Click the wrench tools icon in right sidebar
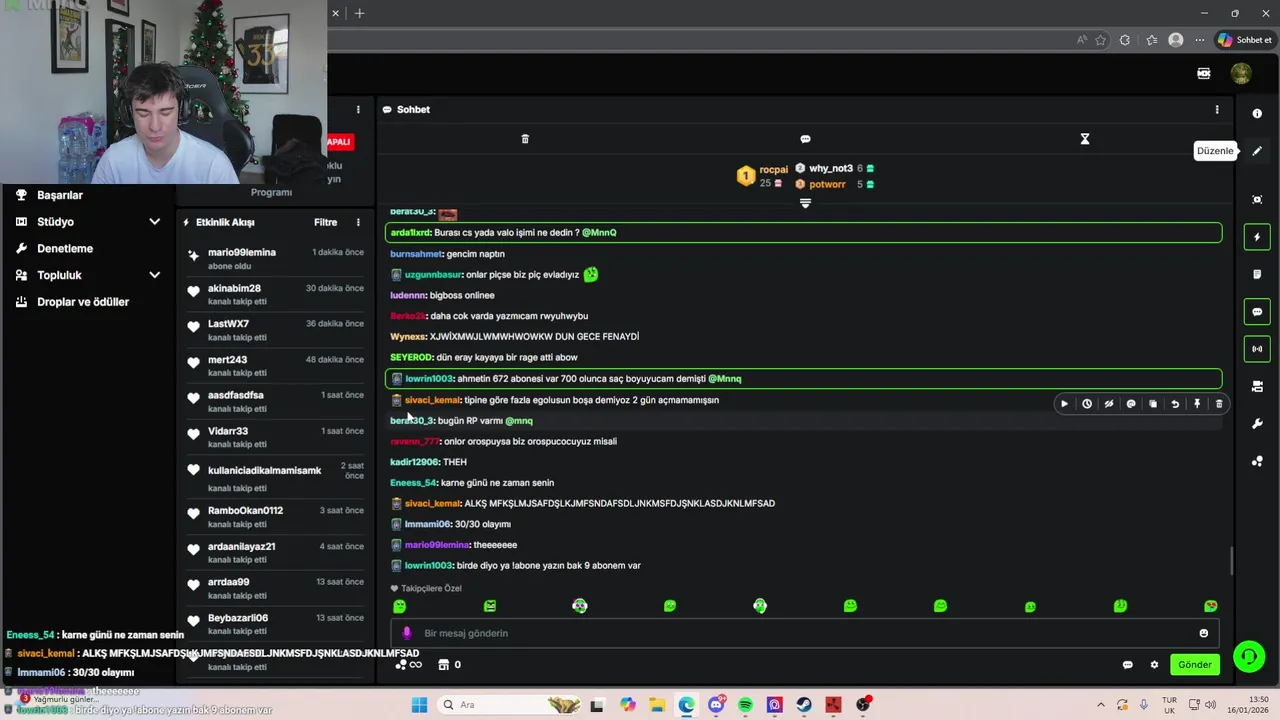1280x720 pixels. [x=1257, y=424]
